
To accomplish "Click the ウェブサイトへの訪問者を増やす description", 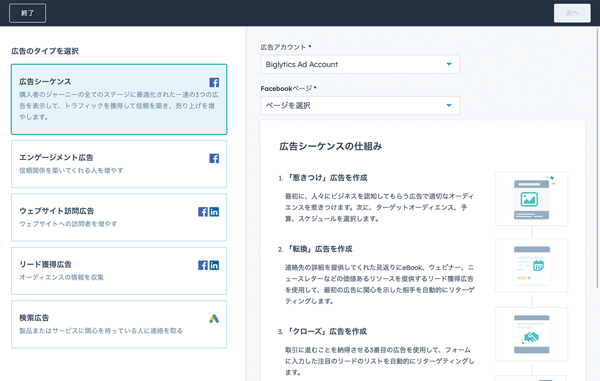I will [x=68, y=224].
